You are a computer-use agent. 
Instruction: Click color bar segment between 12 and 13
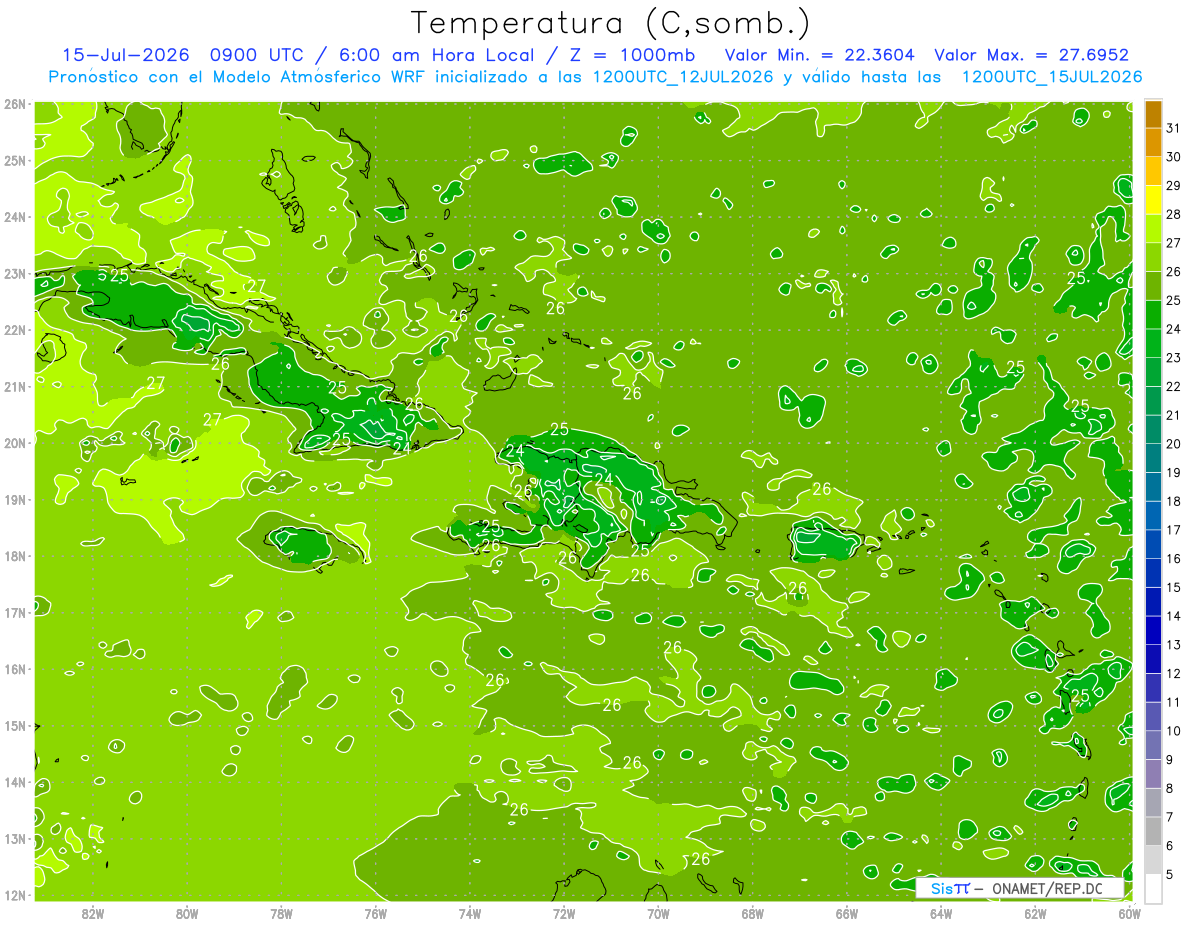(1153, 659)
